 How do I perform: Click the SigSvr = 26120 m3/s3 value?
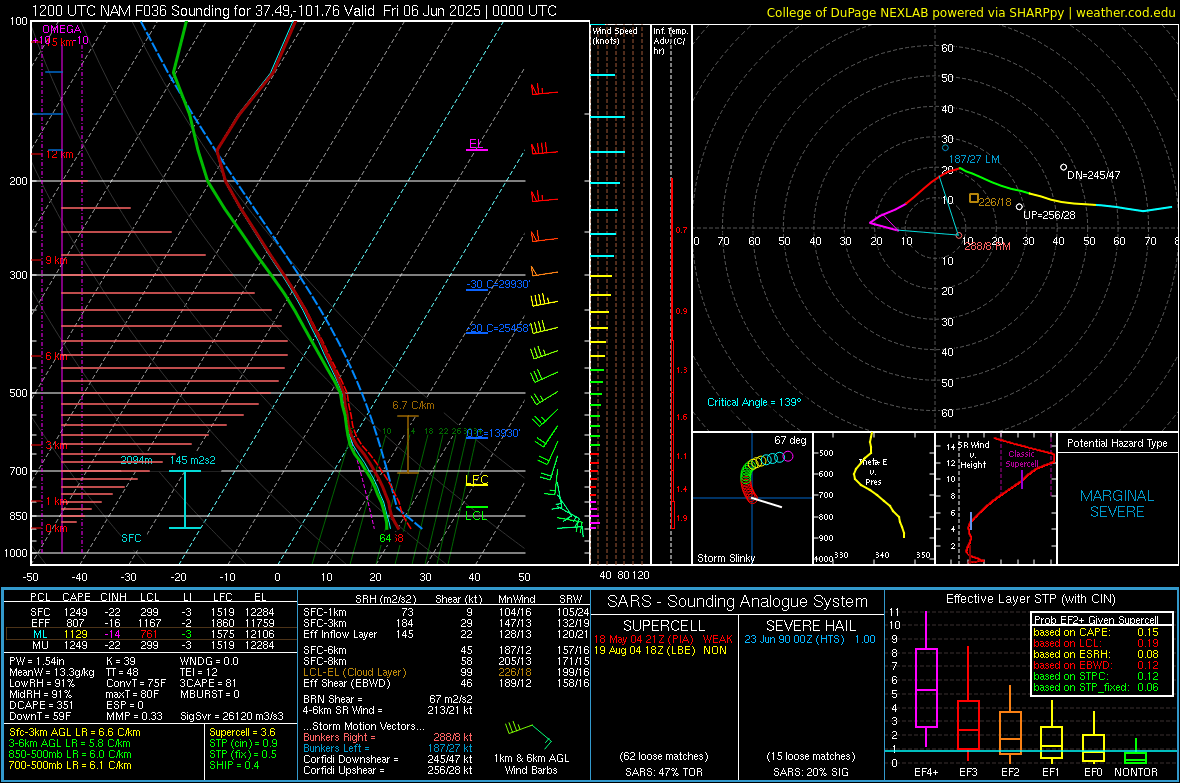coord(233,716)
